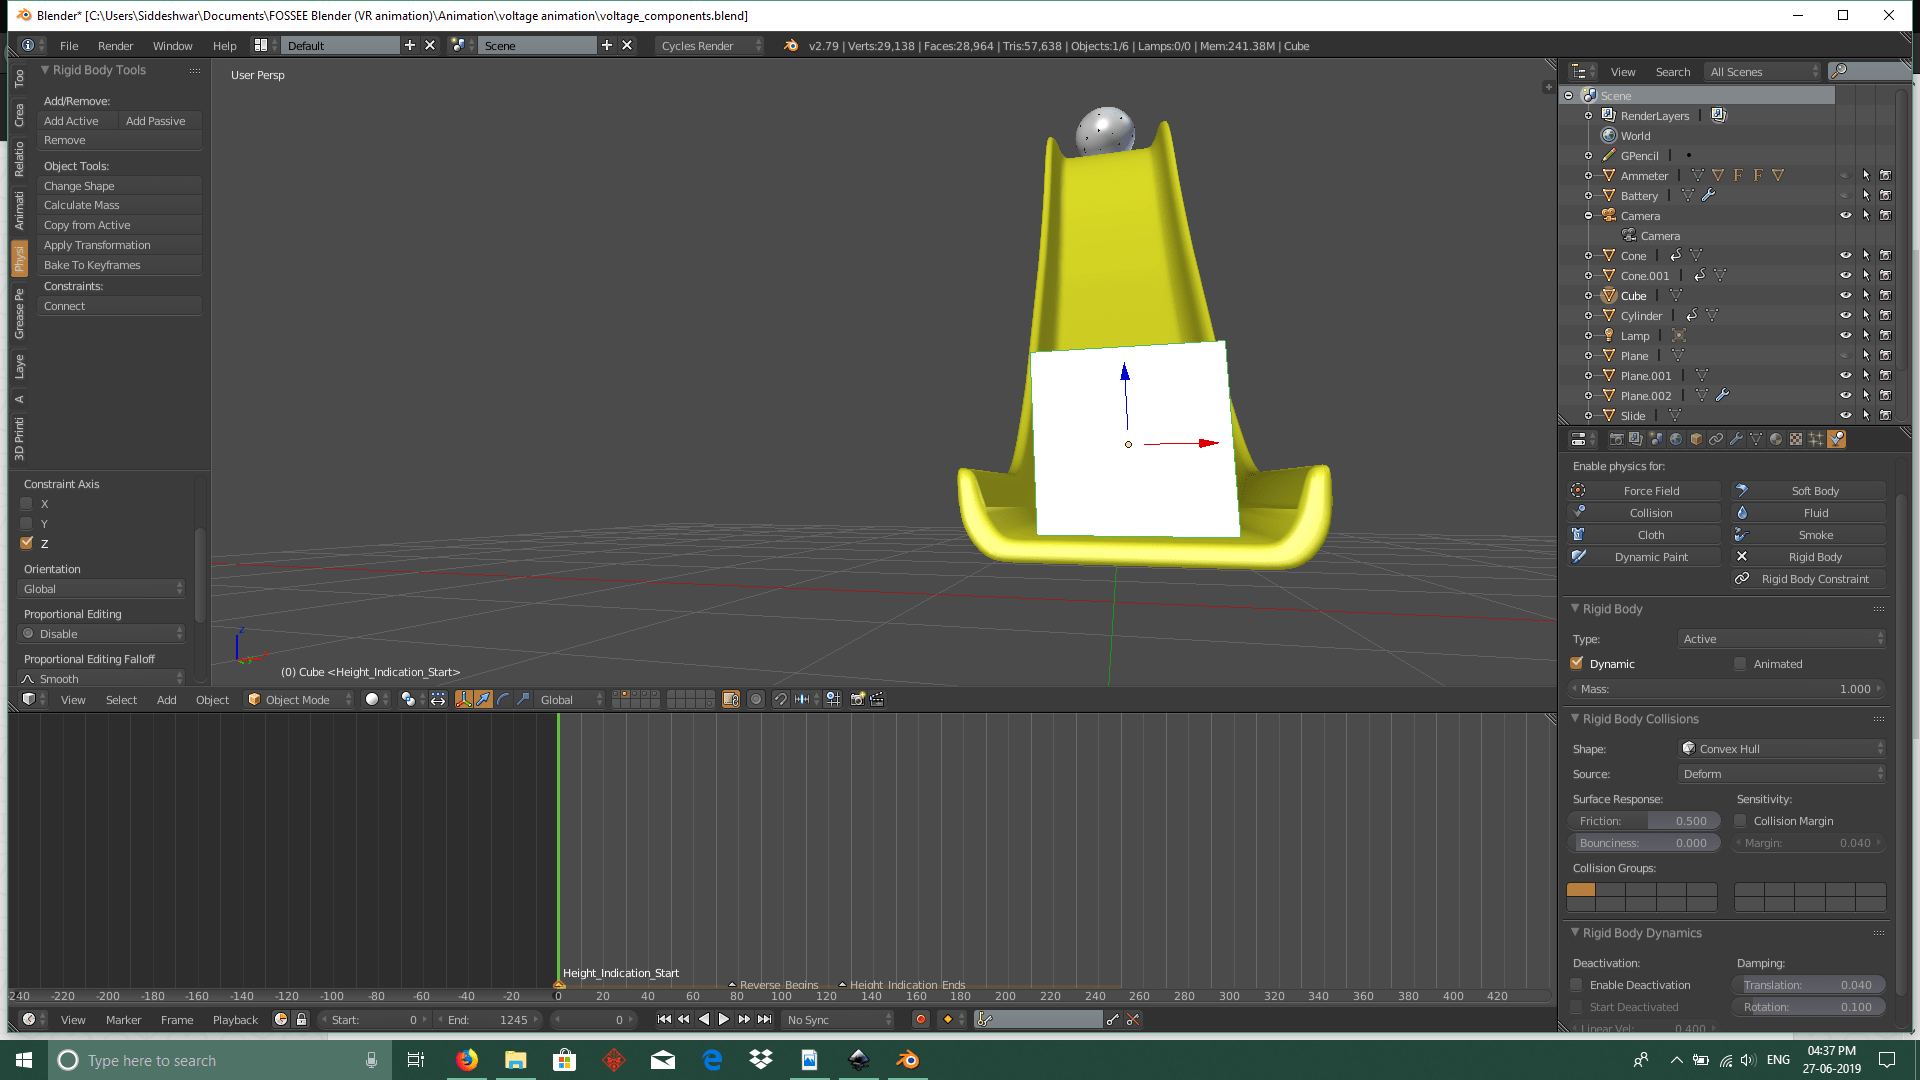Open the Collision Shape dropdown showing Convex Hull
This screenshot has width=1920, height=1080.
(x=1782, y=748)
